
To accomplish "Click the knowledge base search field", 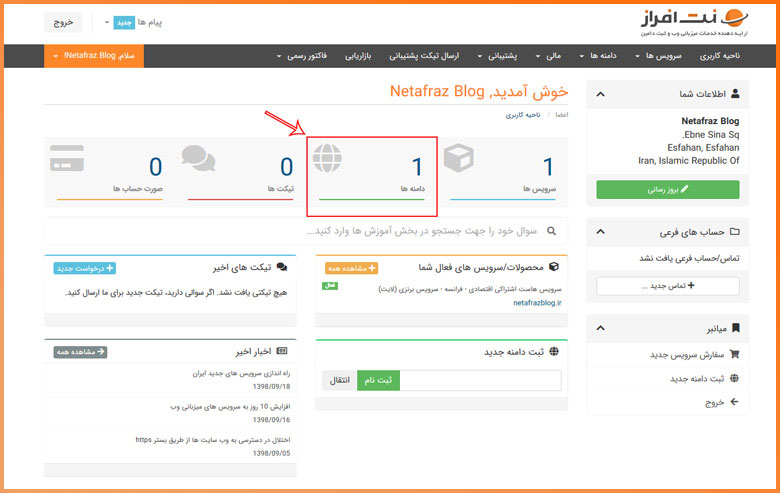I will tap(306, 231).
